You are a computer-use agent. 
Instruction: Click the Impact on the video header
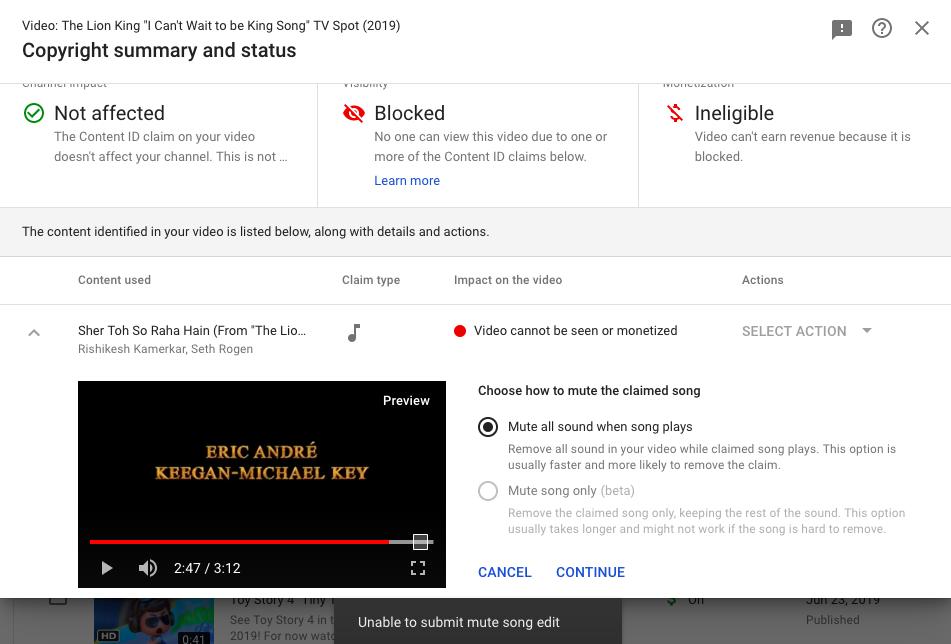(508, 280)
